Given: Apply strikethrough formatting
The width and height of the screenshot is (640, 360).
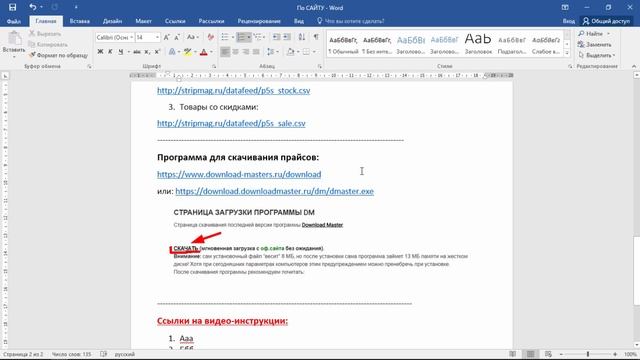Looking at the screenshot, I should tap(137, 52).
